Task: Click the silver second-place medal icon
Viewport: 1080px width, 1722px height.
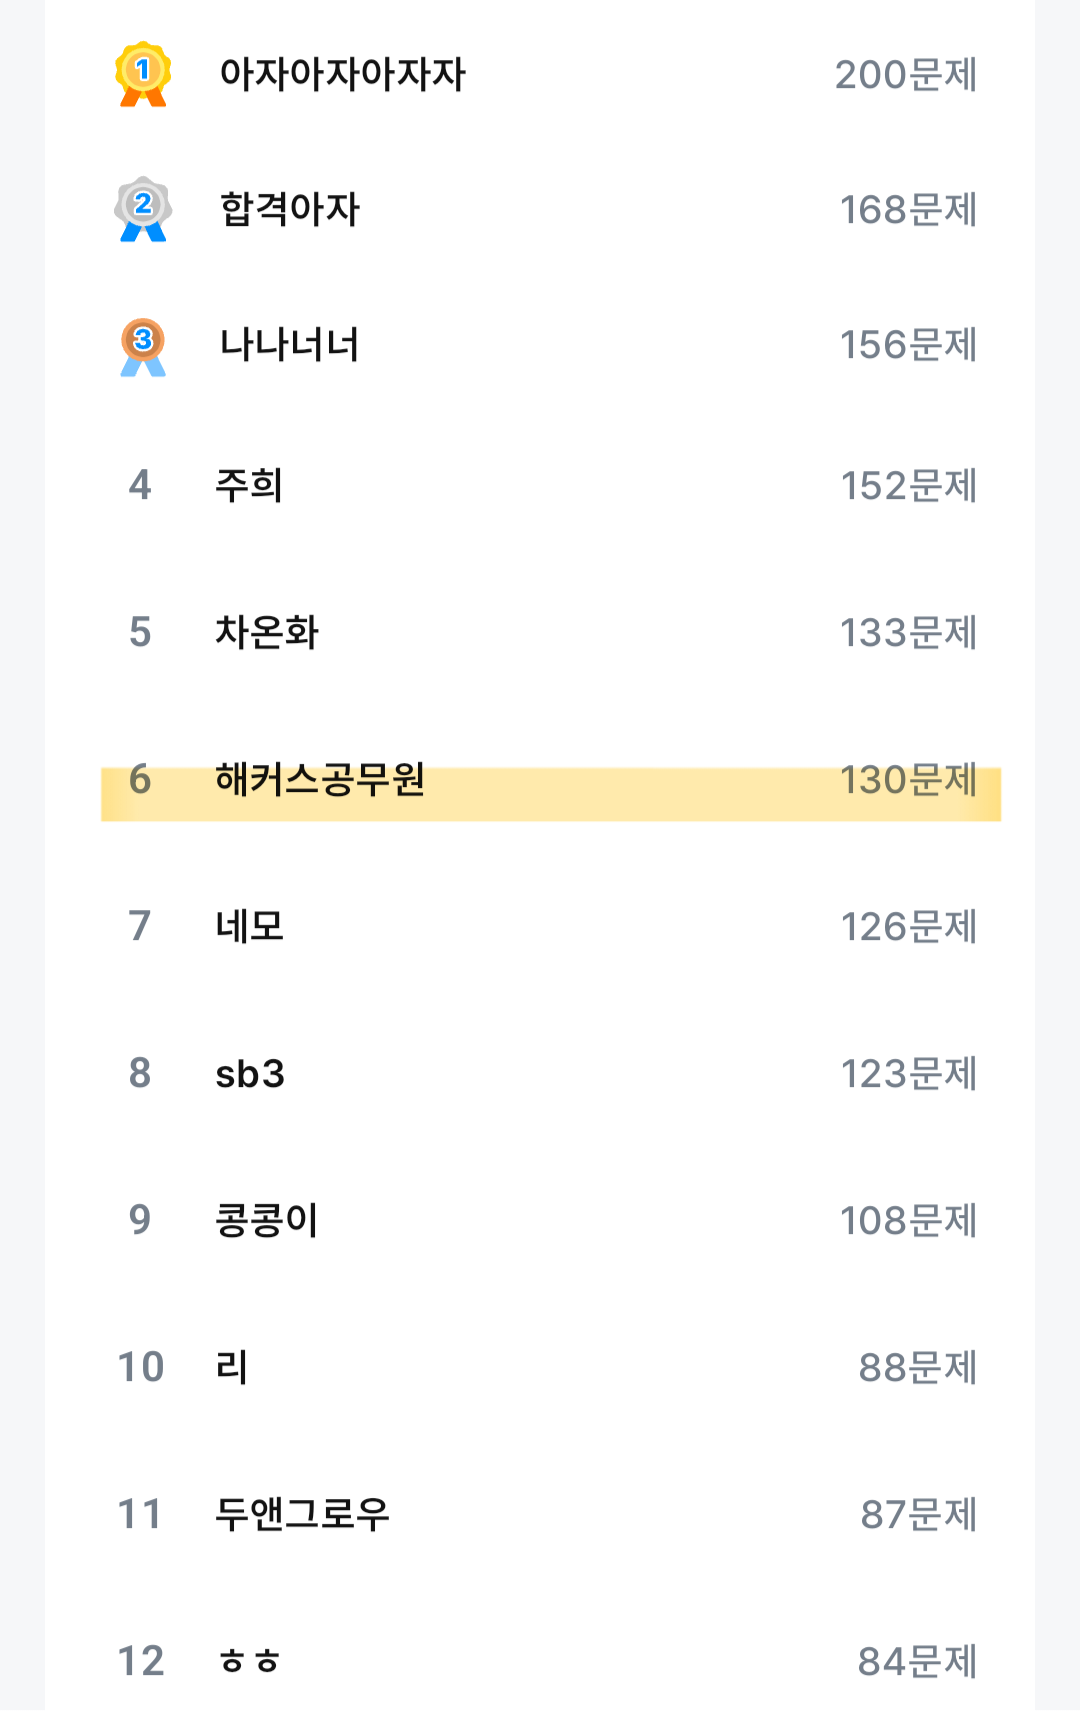Action: (143, 209)
